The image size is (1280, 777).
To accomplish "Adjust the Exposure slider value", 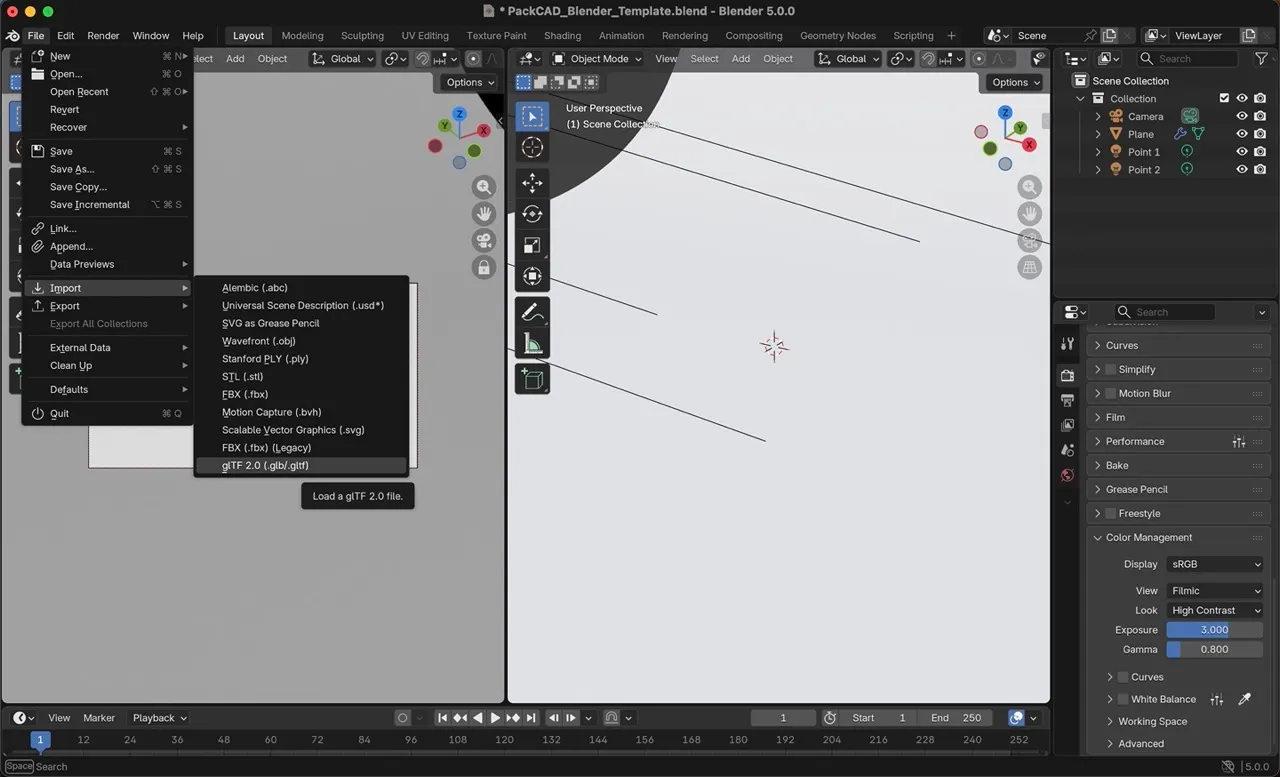I will pyautogui.click(x=1213, y=629).
